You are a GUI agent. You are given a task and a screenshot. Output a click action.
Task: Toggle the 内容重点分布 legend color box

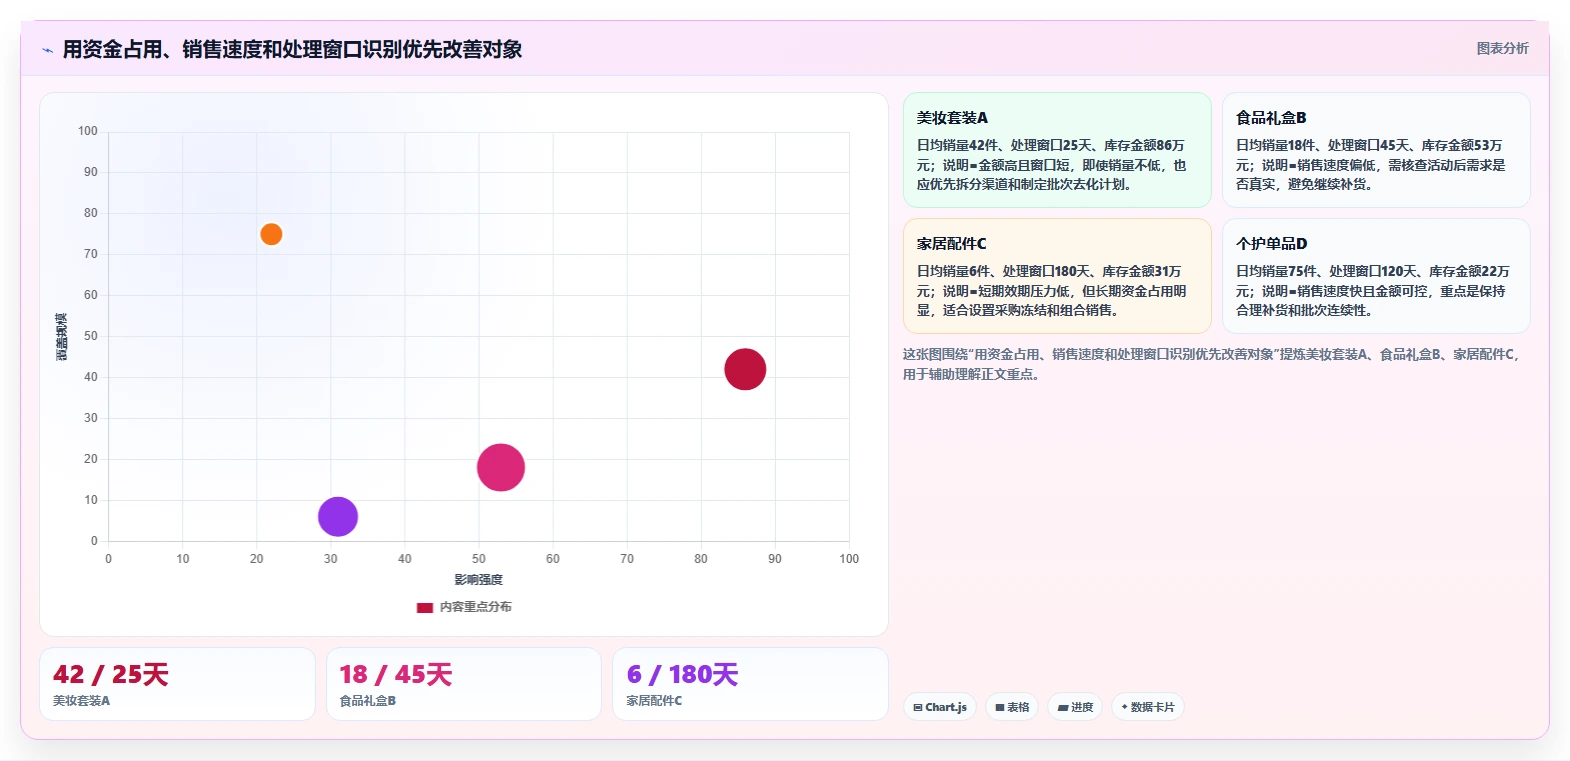[x=425, y=607]
